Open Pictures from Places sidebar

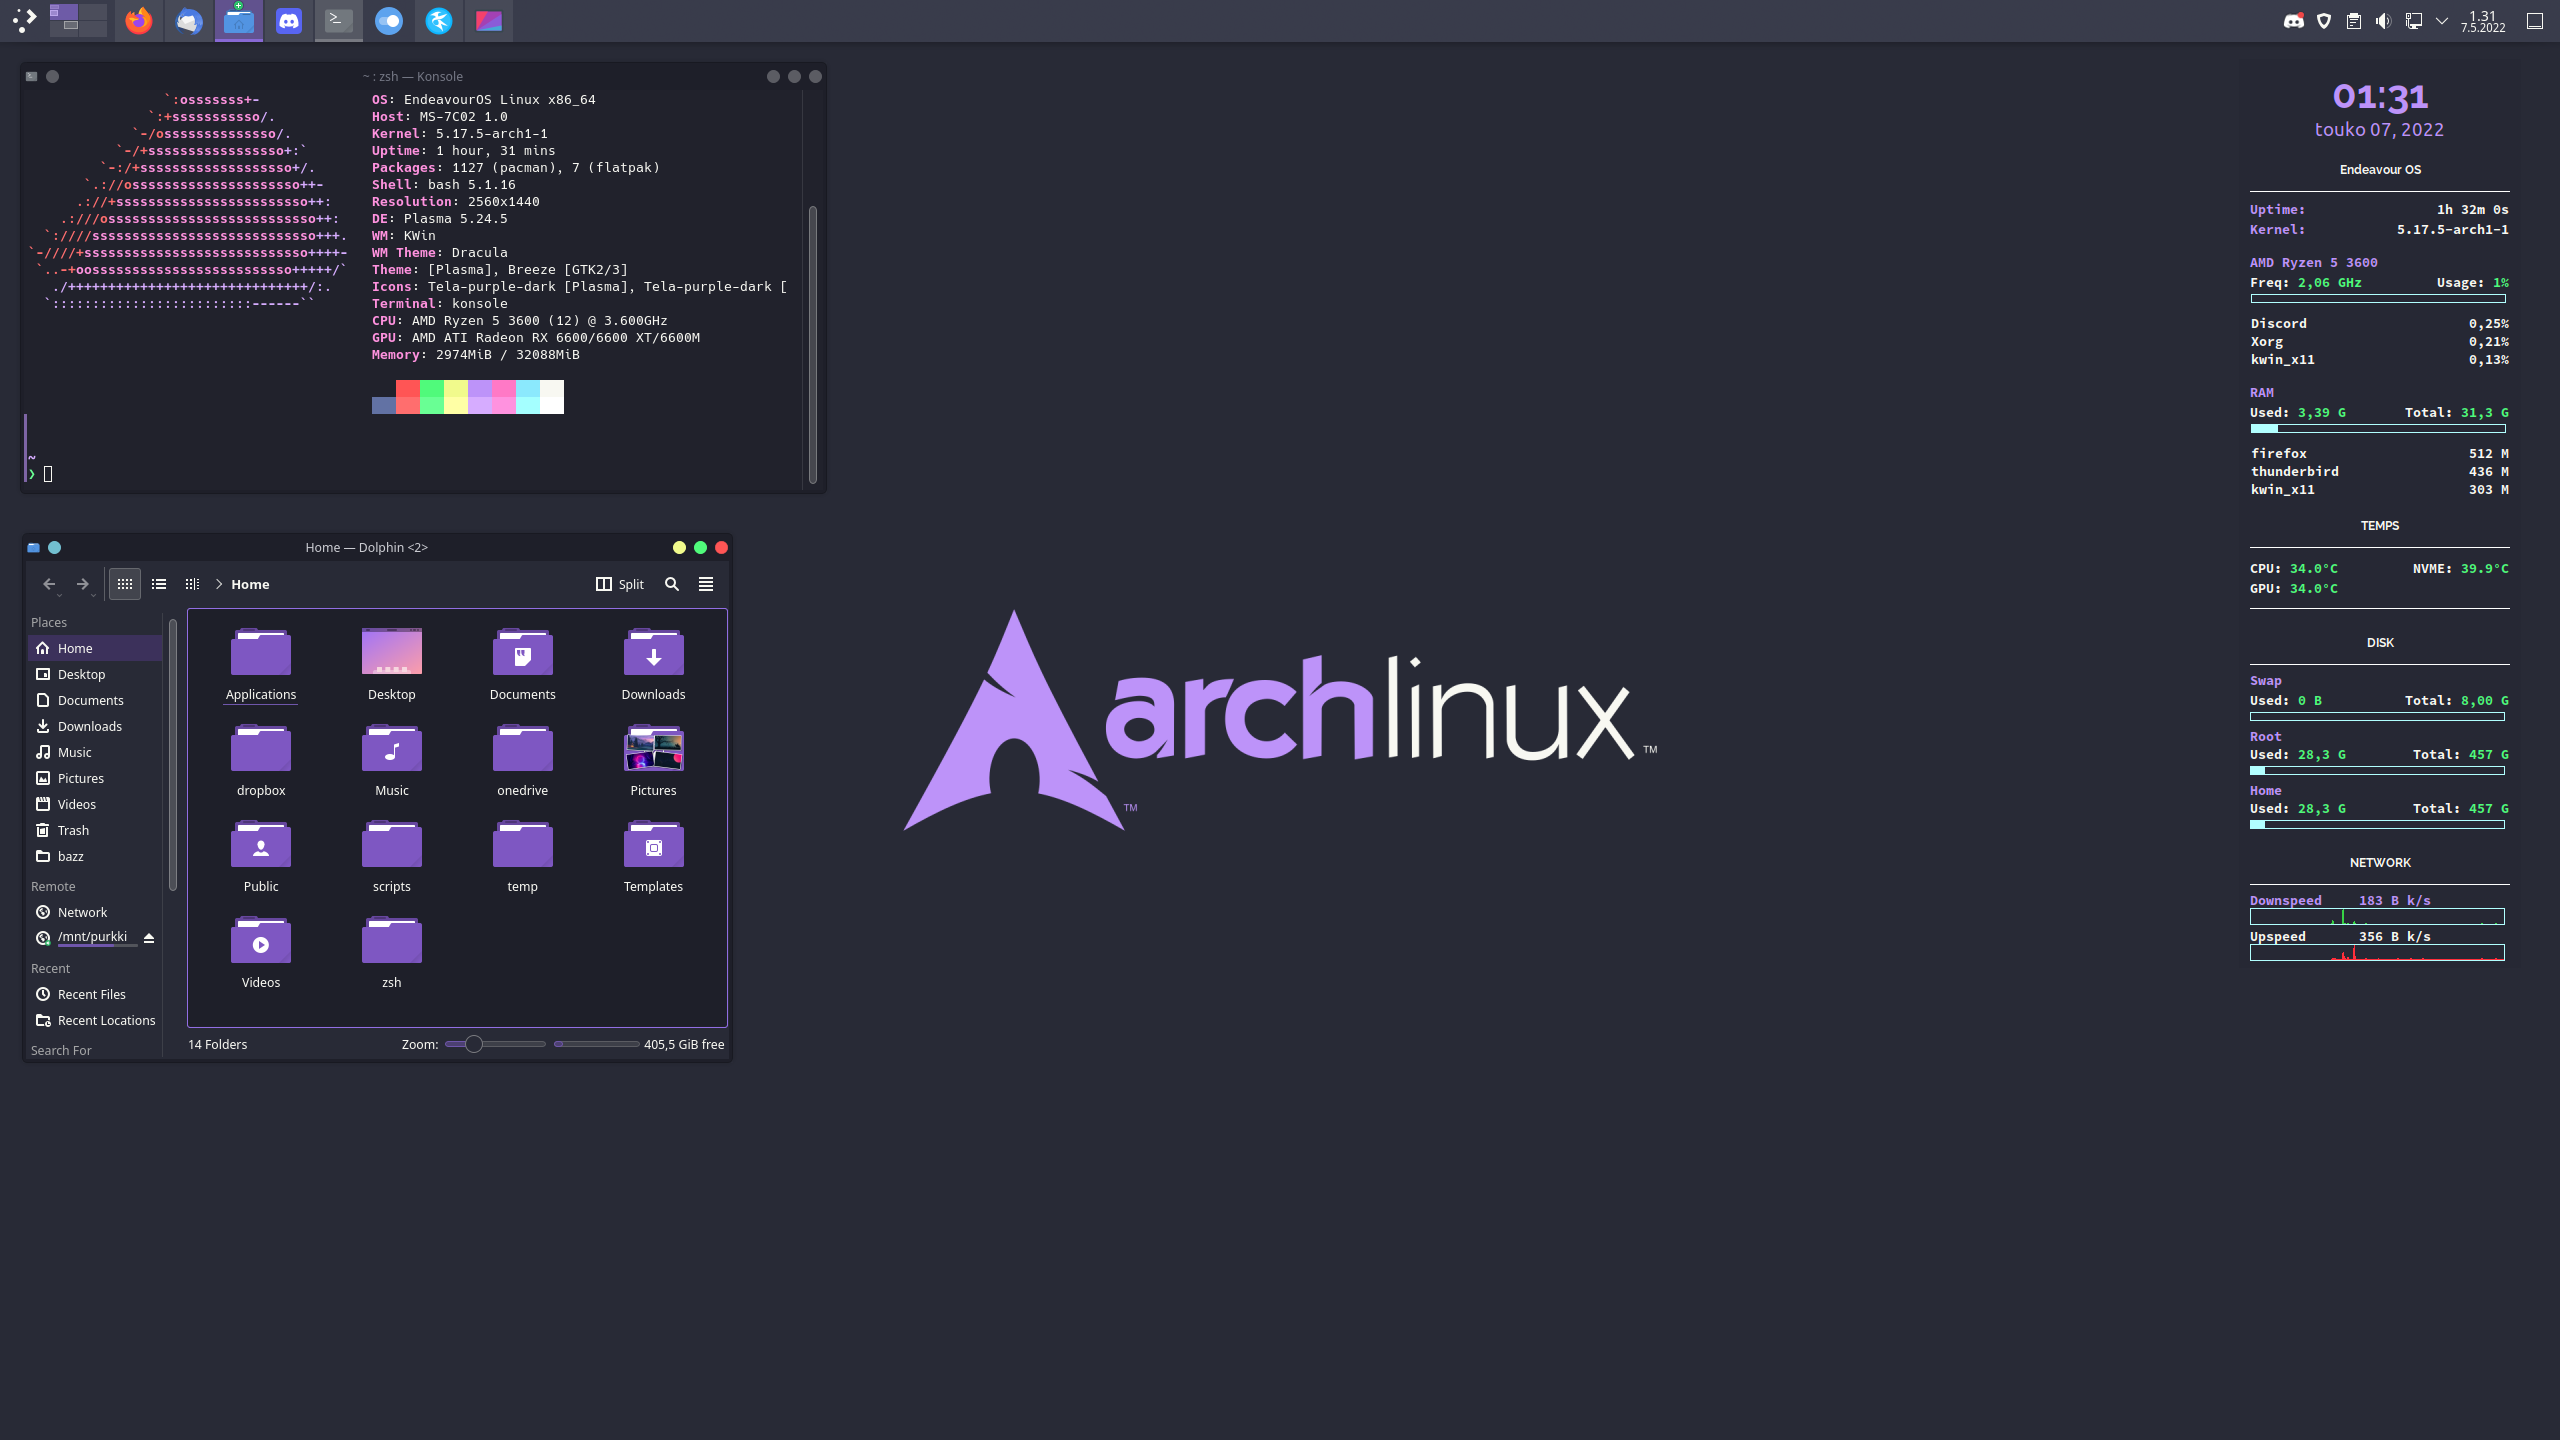point(95,778)
